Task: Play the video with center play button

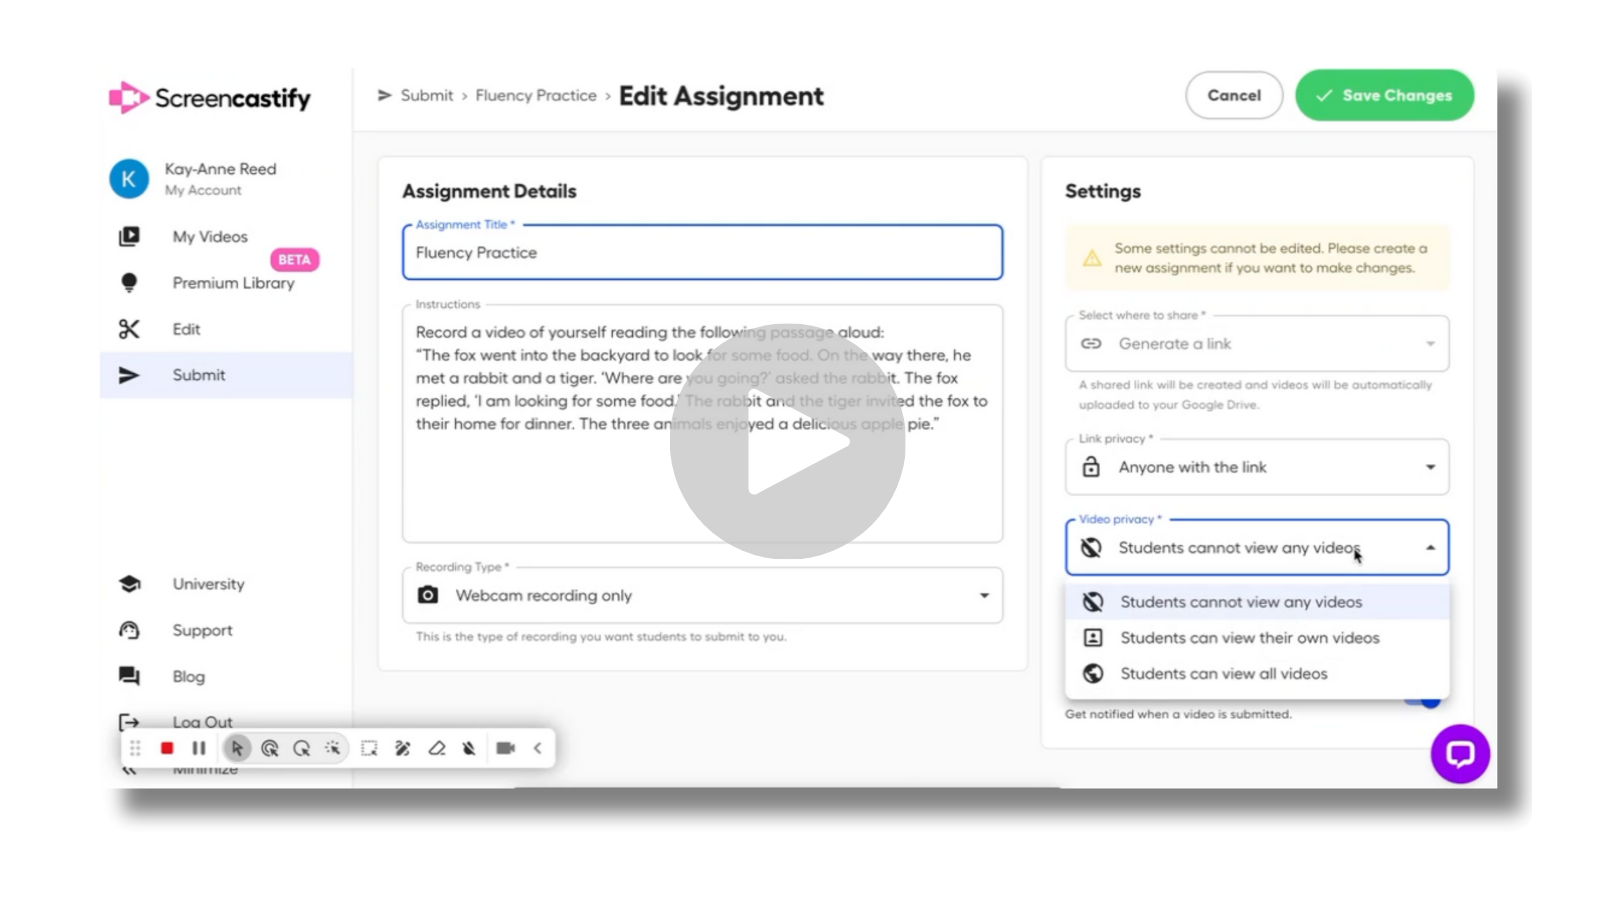Action: pos(788,441)
